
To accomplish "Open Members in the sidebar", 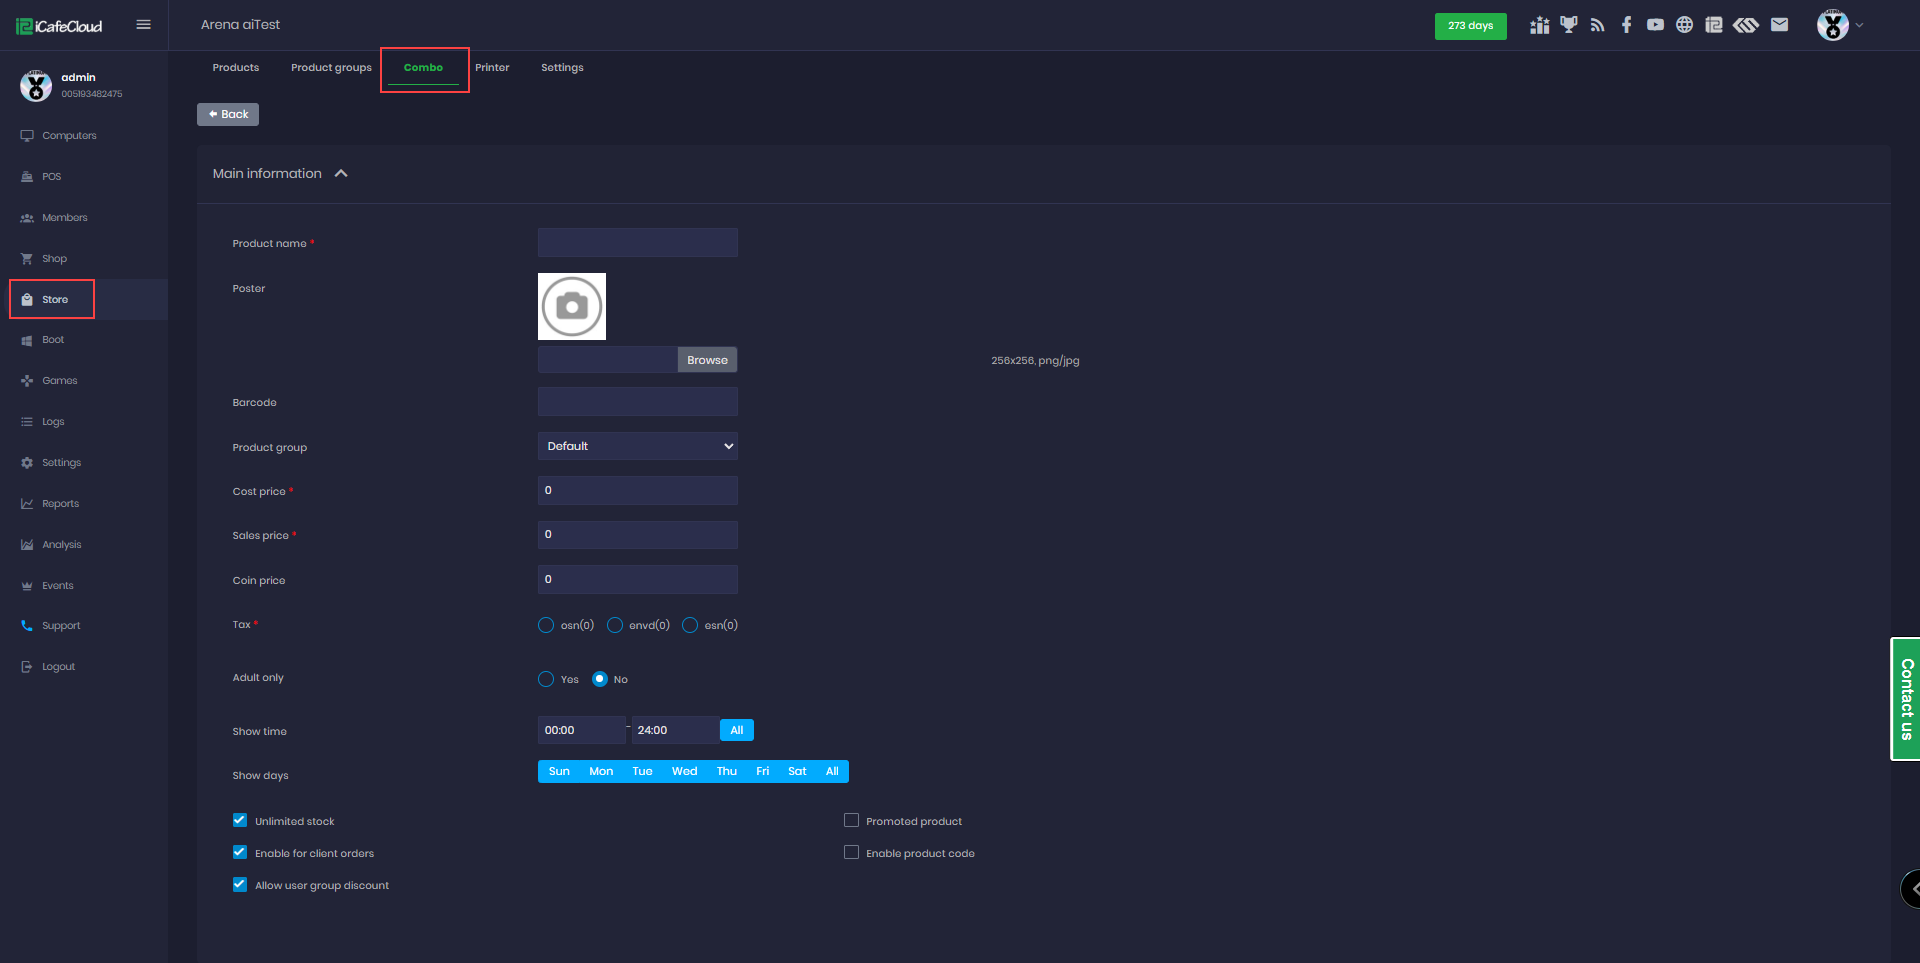I will coord(64,218).
